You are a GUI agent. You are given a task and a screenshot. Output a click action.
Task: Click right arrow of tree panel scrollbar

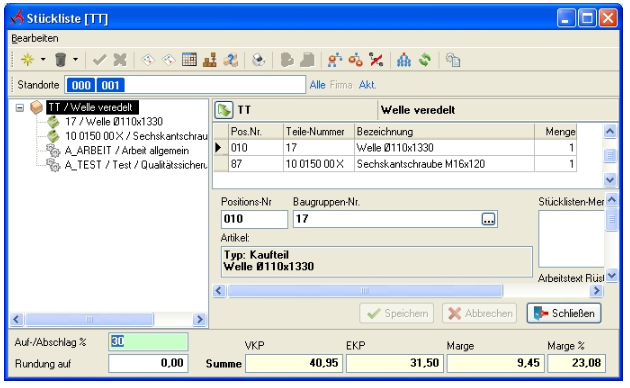pos(199,320)
